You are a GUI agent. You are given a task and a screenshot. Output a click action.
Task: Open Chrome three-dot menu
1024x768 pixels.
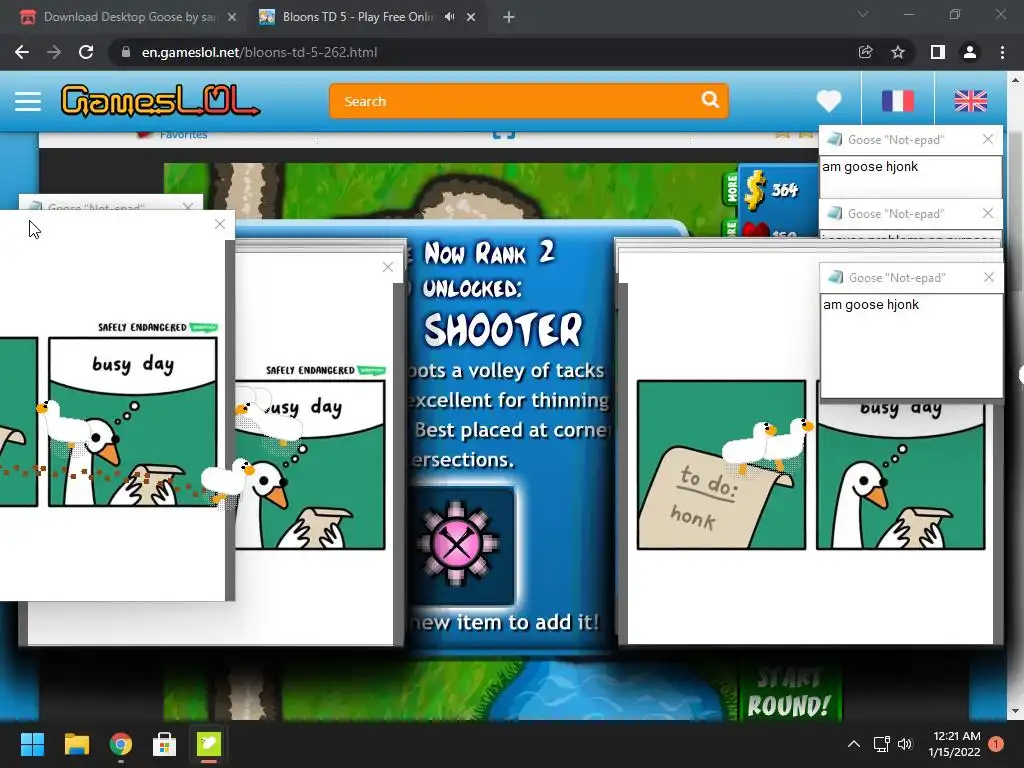click(x=1002, y=52)
